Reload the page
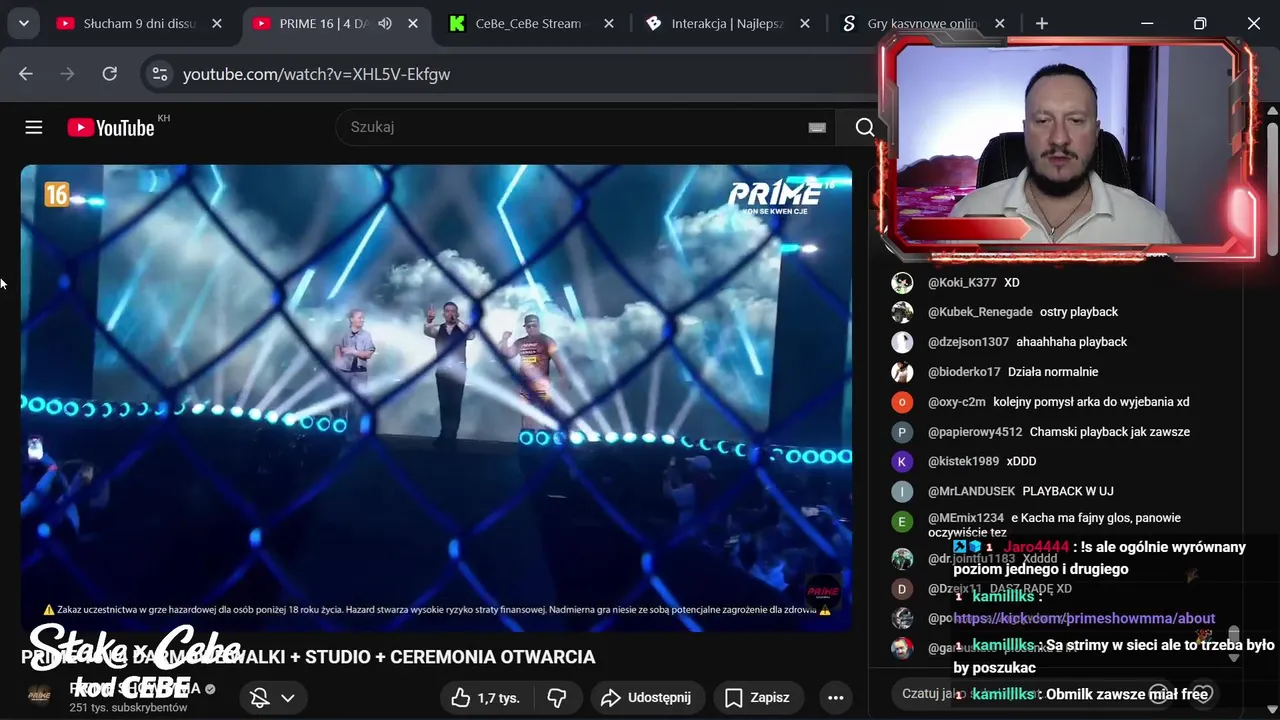 tap(110, 74)
